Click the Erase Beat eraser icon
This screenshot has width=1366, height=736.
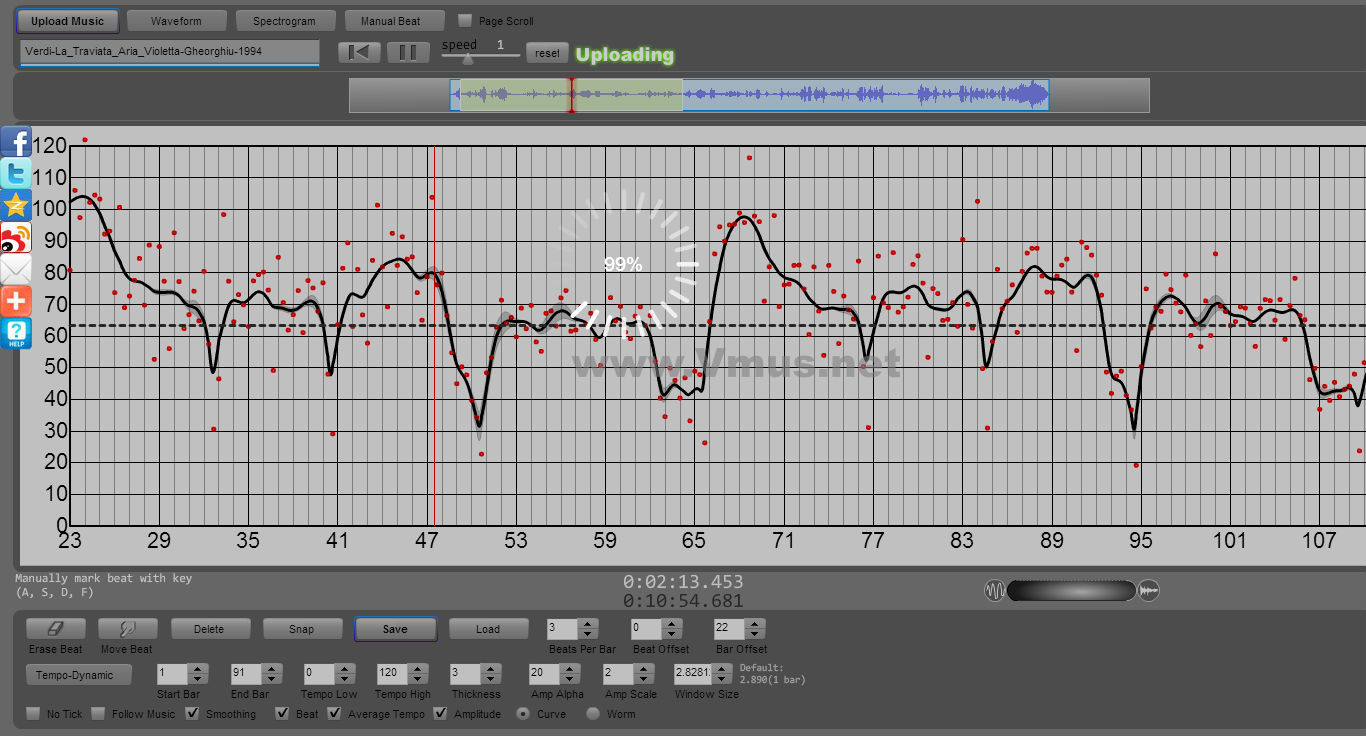point(56,629)
